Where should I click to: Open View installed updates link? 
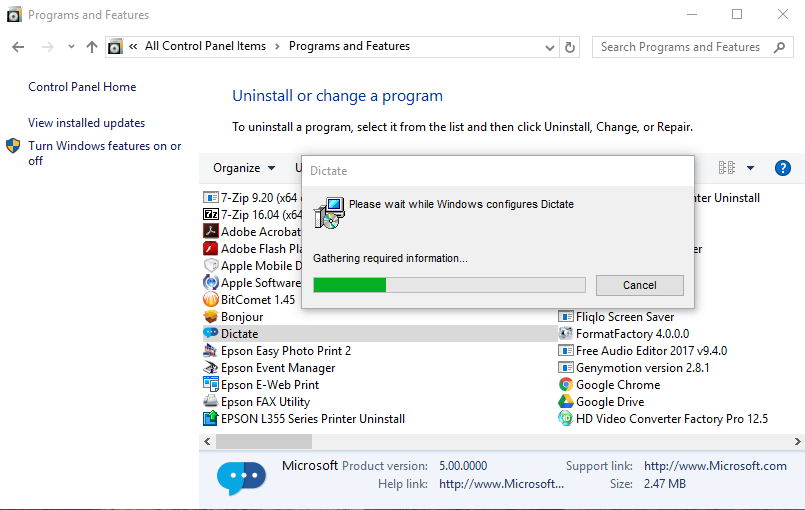click(x=87, y=123)
